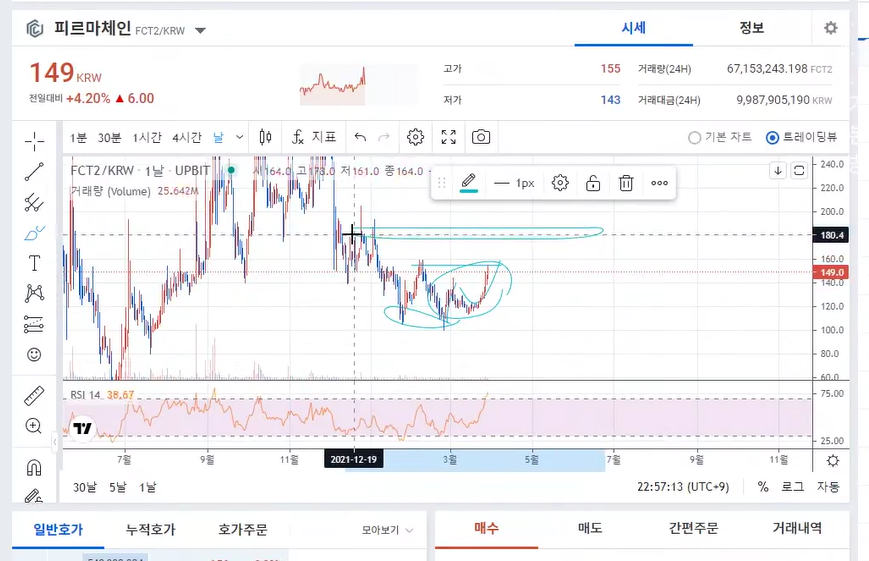Open the candlestick chart type selector

point(265,137)
